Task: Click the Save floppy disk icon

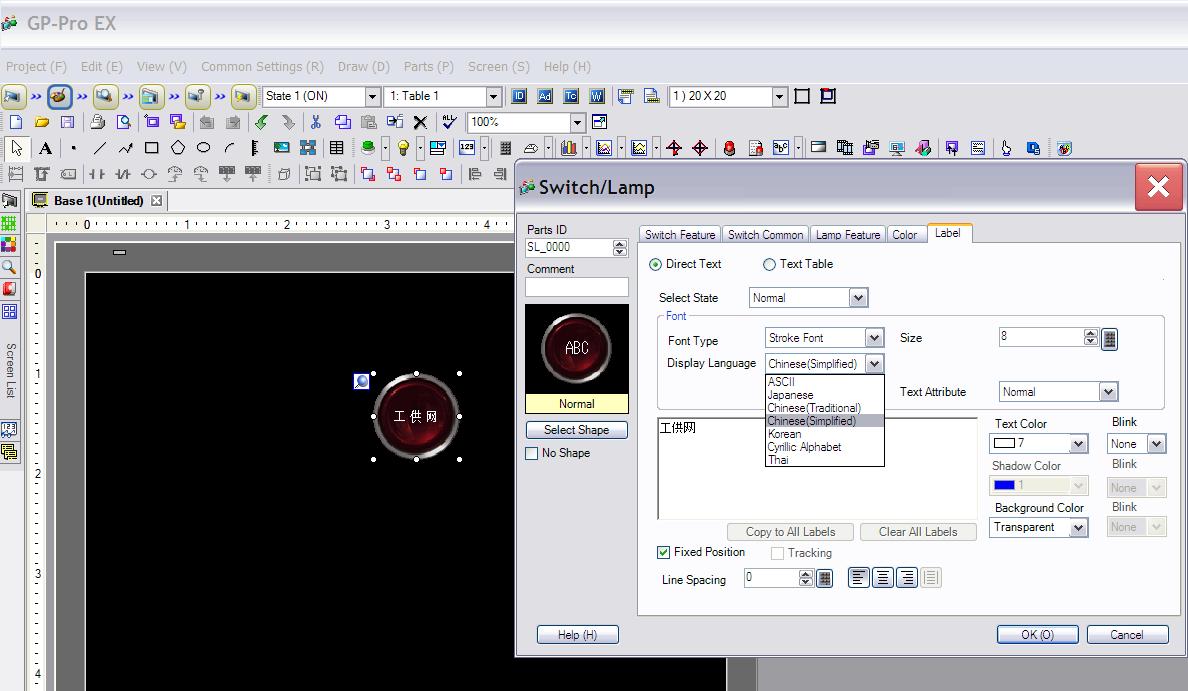Action: click(67, 122)
